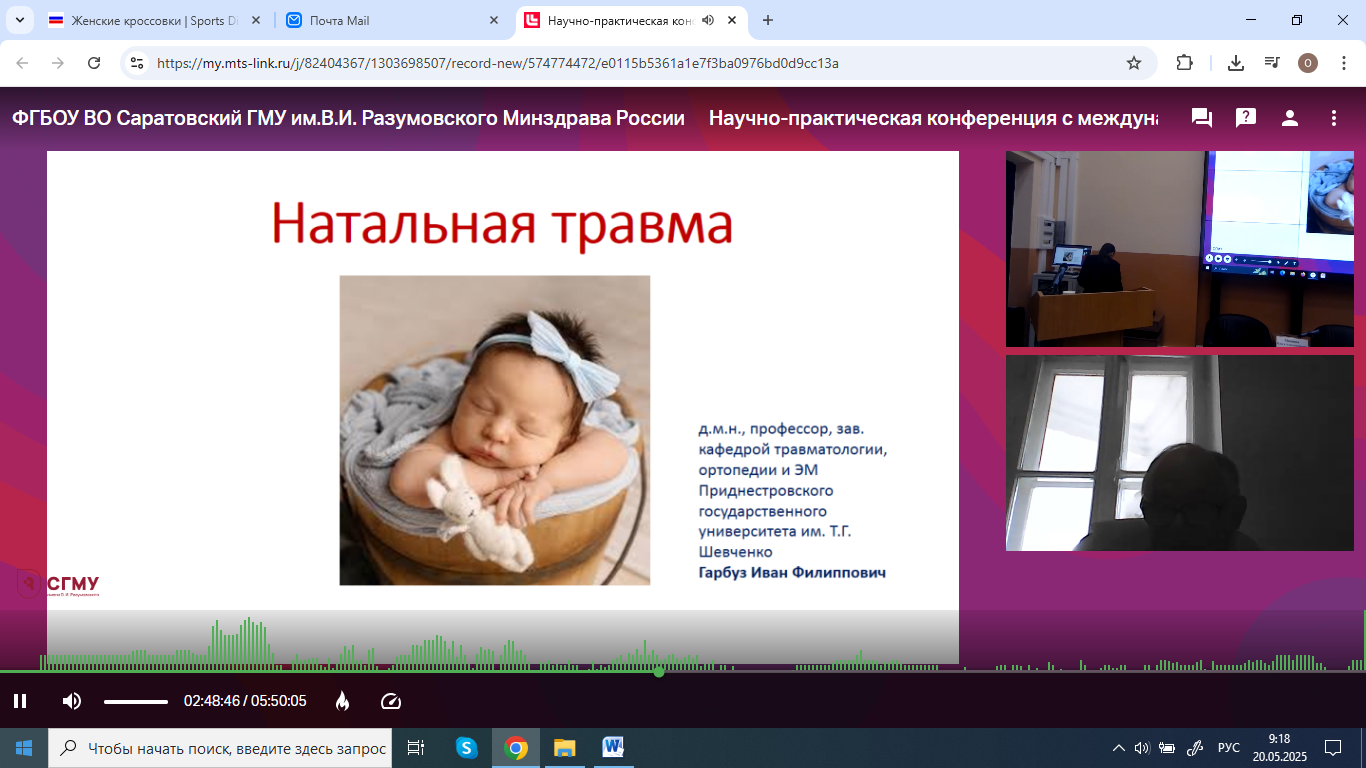
Task: Click the ФГБОУ ВО Саратовский ГМУ title
Action: (348, 118)
